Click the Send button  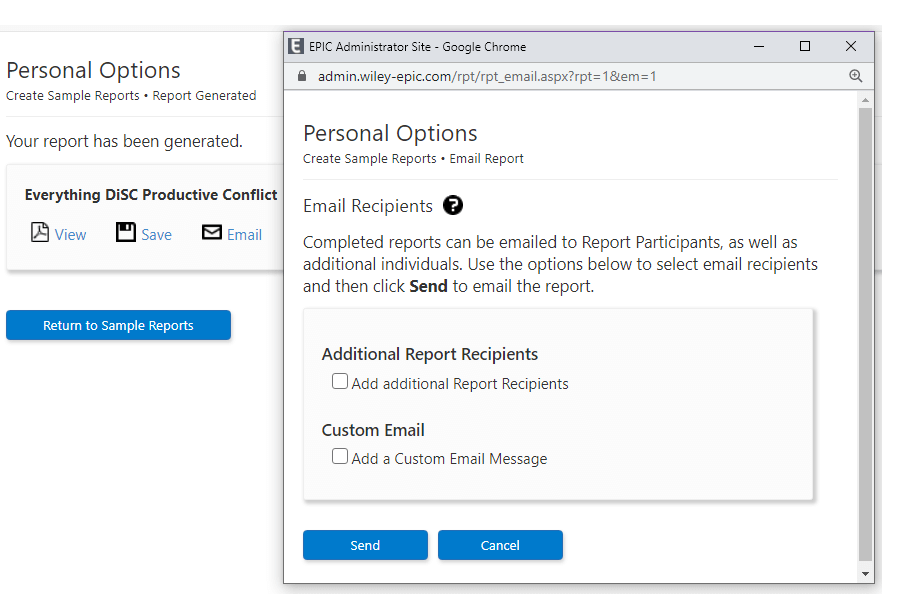coord(365,545)
